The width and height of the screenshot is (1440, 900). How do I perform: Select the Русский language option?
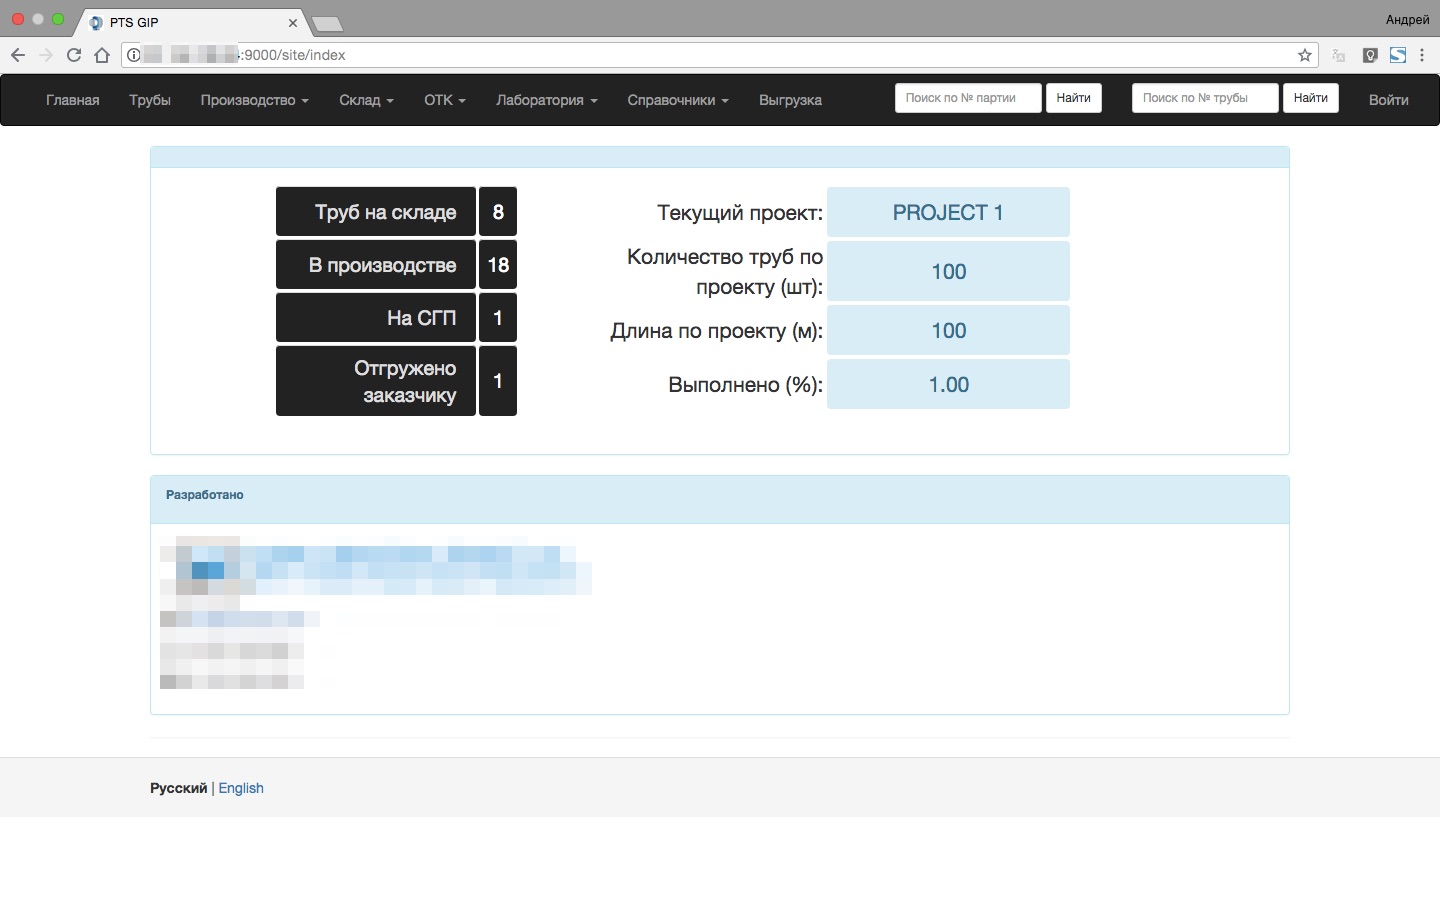[179, 788]
